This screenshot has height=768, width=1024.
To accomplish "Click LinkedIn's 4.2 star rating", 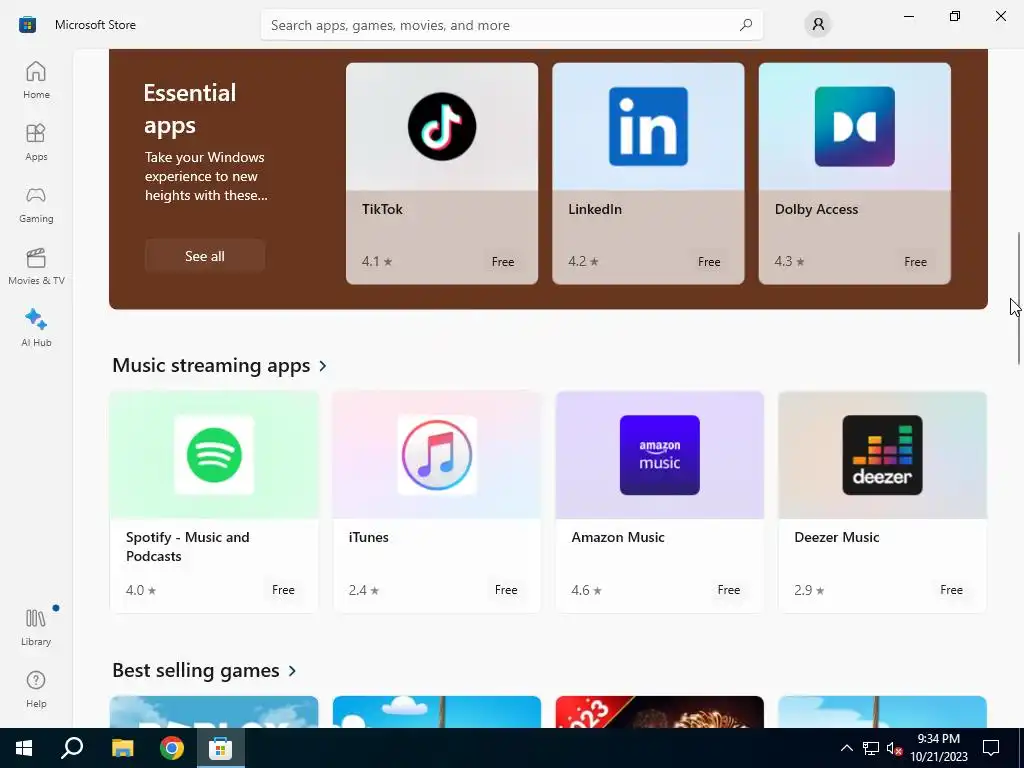I will click(583, 261).
